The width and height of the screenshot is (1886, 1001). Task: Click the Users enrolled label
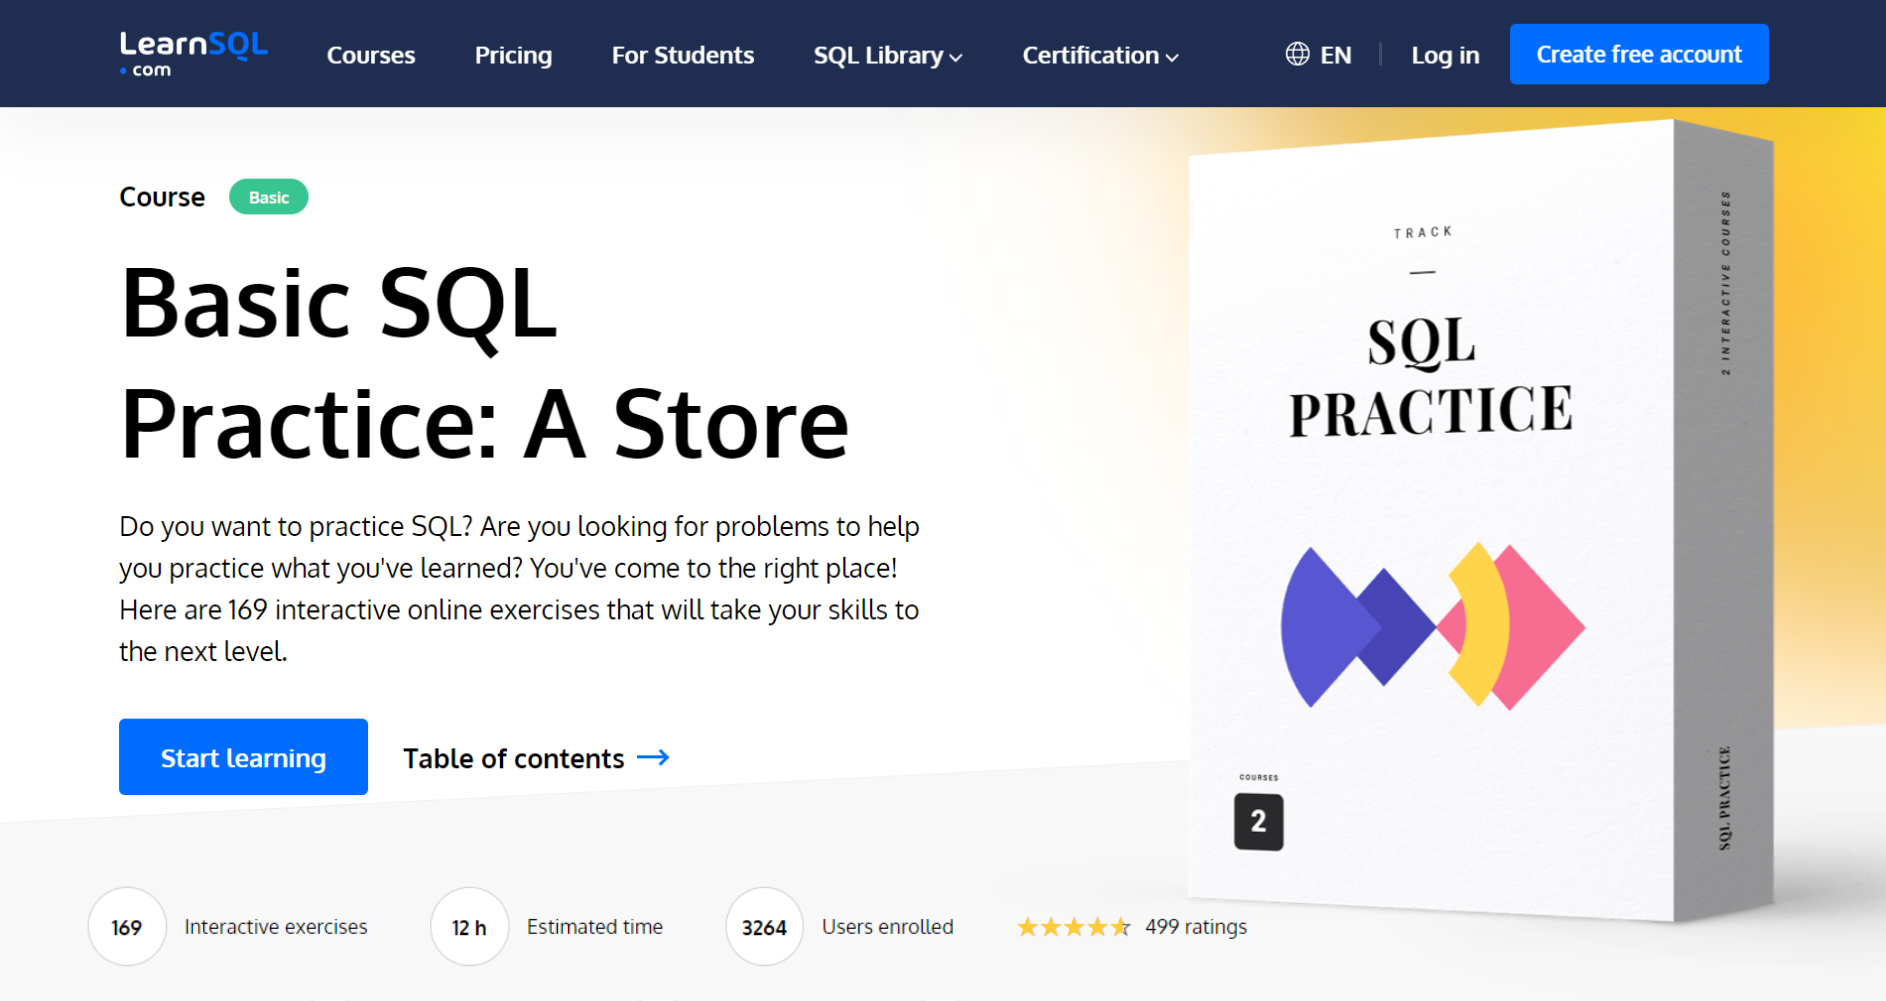(x=888, y=927)
